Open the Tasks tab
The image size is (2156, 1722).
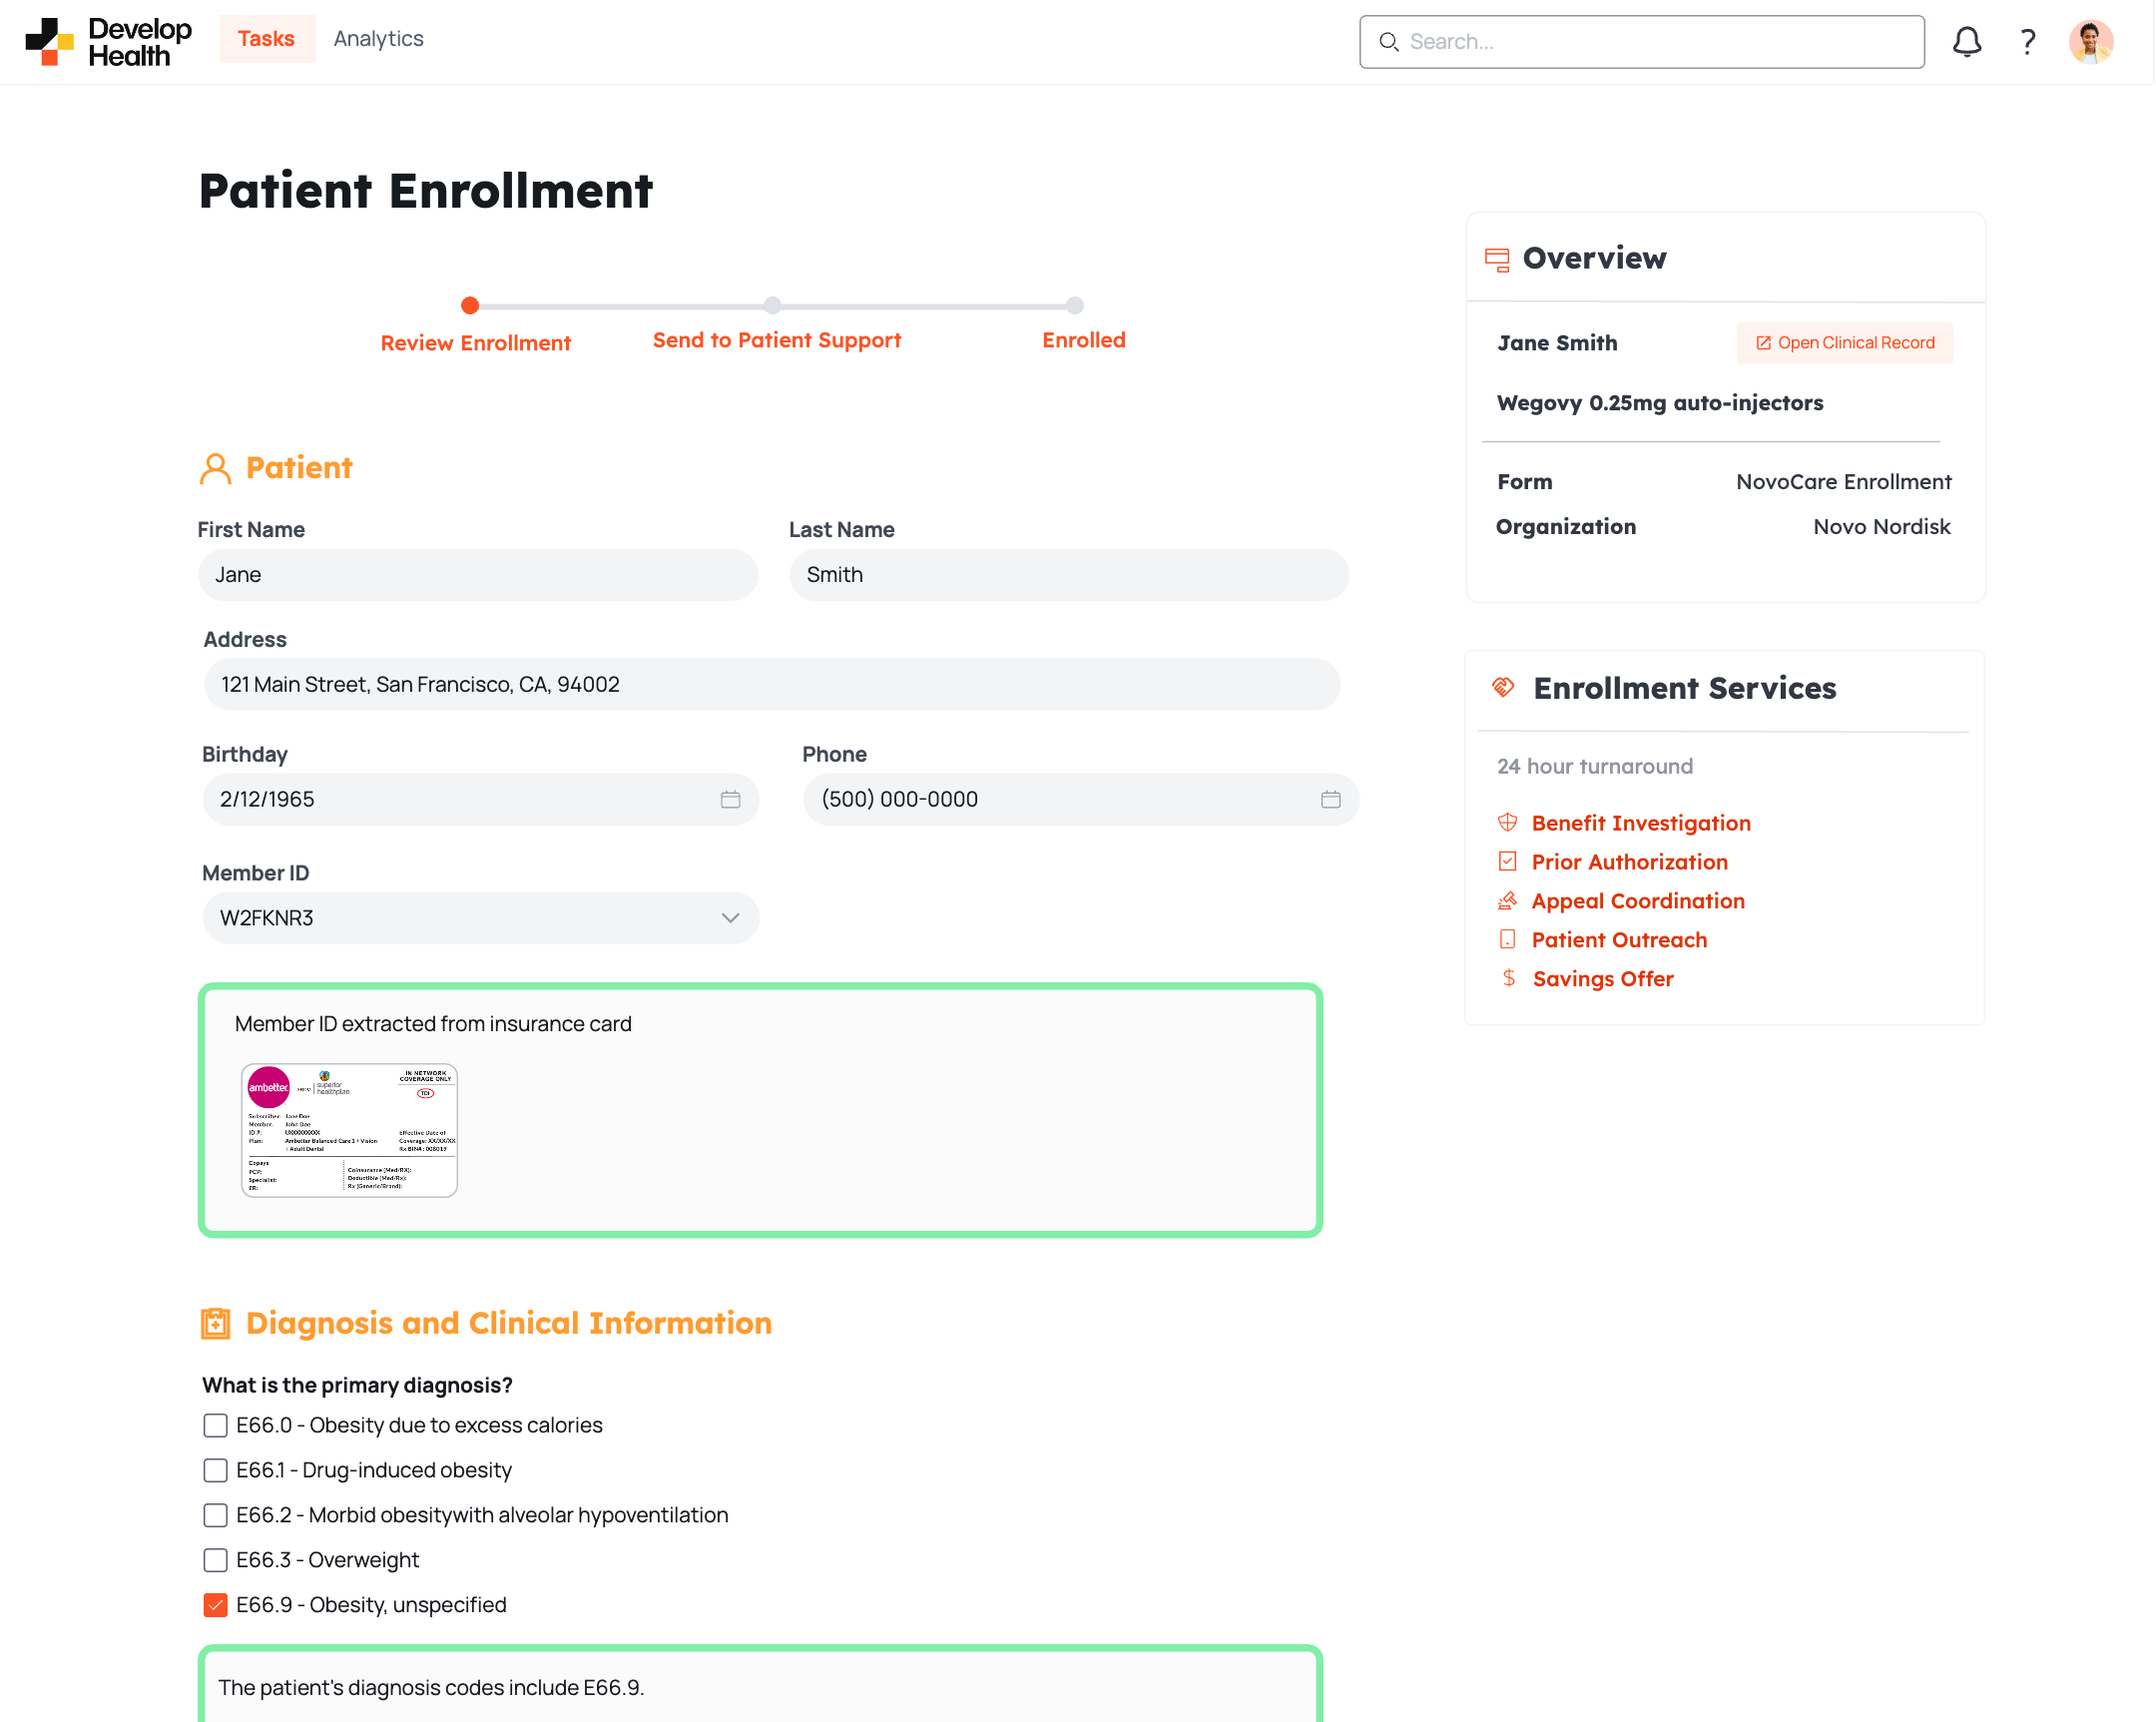pyautogui.click(x=266, y=38)
